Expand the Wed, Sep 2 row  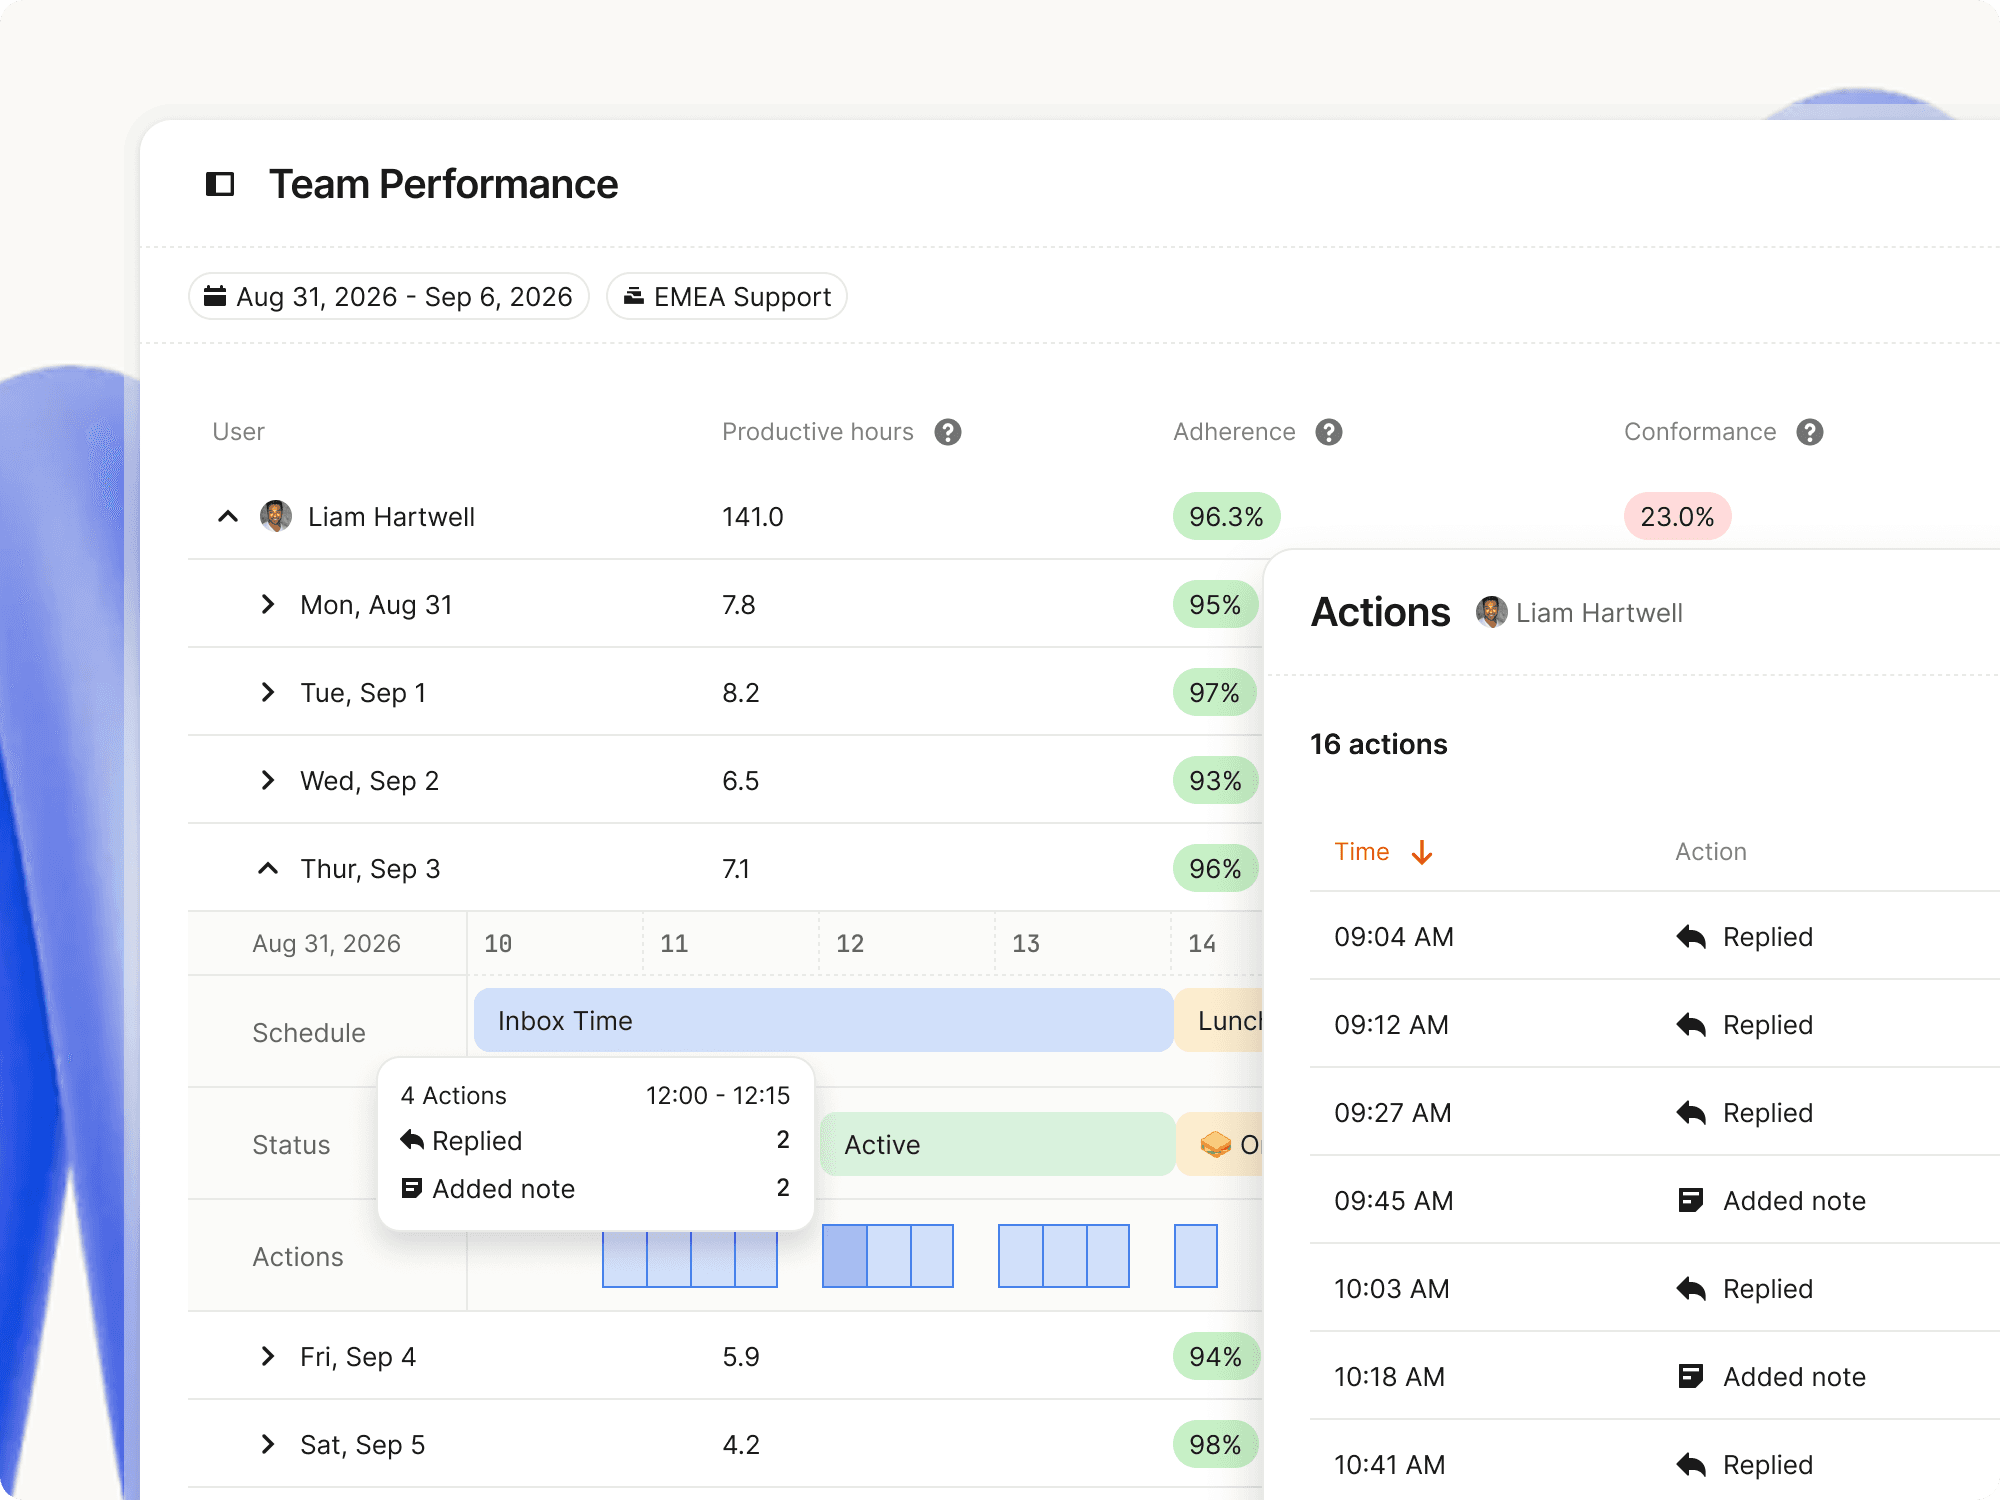(267, 780)
